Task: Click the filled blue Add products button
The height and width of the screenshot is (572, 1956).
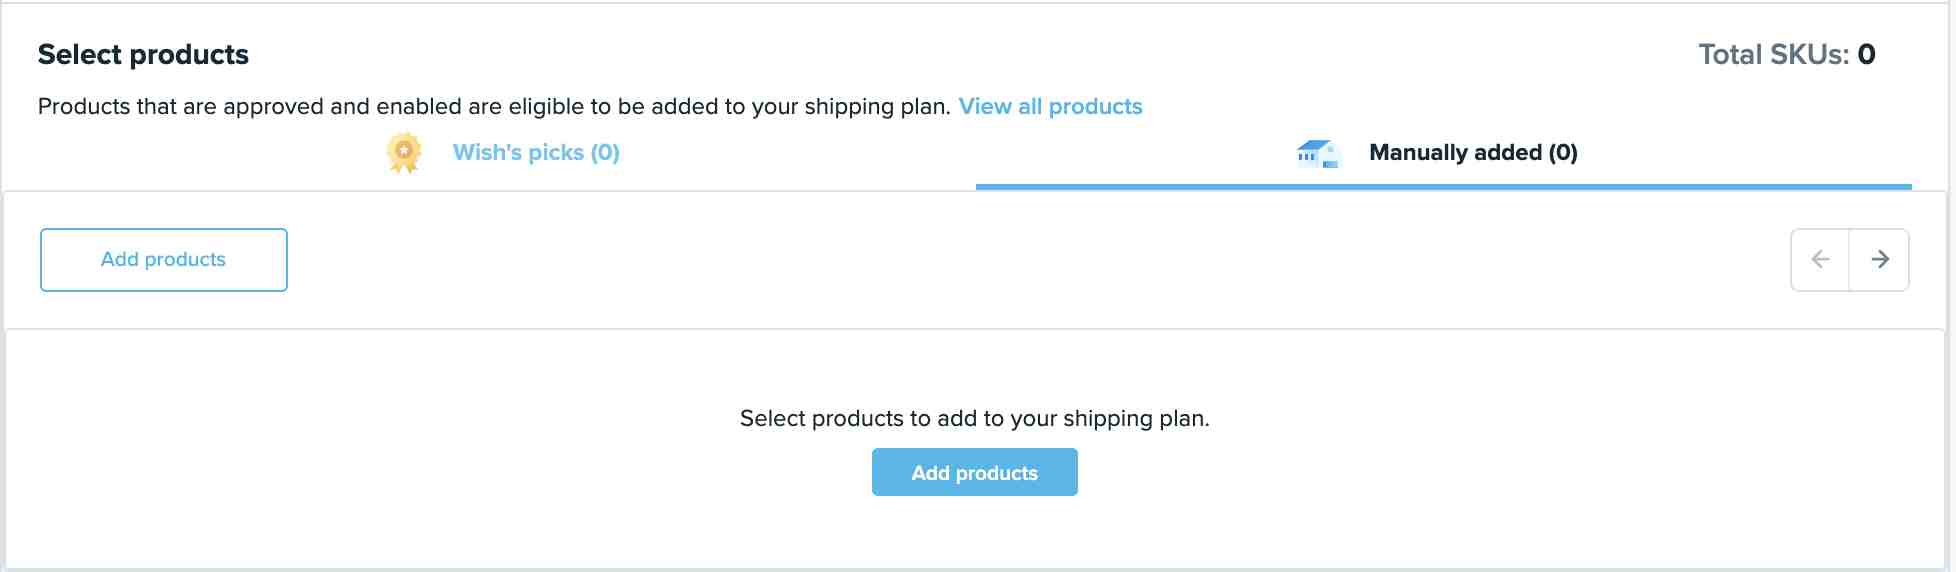Action: coord(975,472)
